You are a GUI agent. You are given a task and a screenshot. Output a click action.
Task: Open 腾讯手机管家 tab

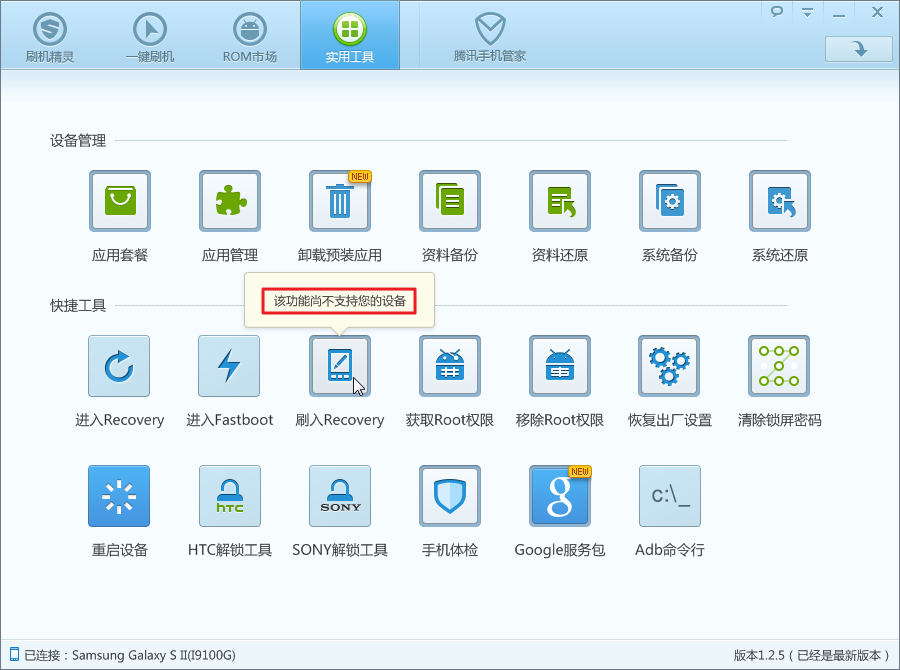(490, 36)
